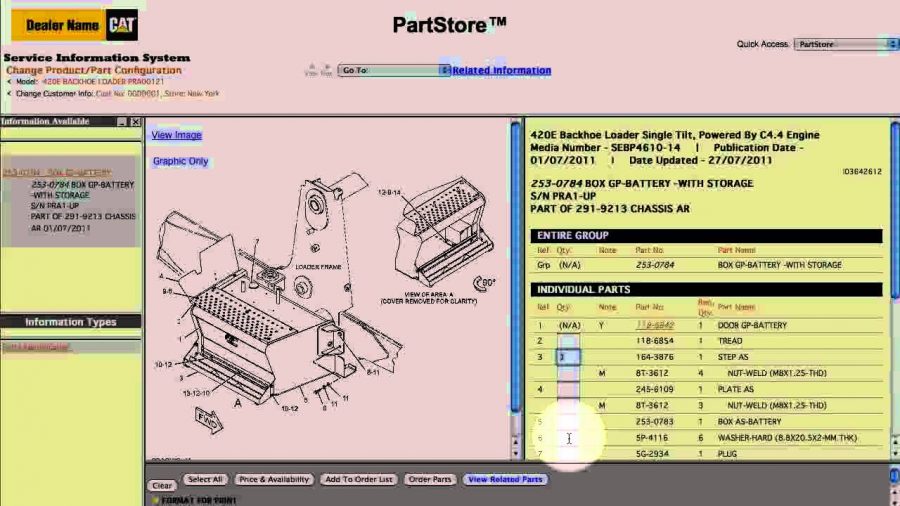This screenshot has width=900, height=506.
Task: Click the Clear button
Action: click(x=162, y=485)
